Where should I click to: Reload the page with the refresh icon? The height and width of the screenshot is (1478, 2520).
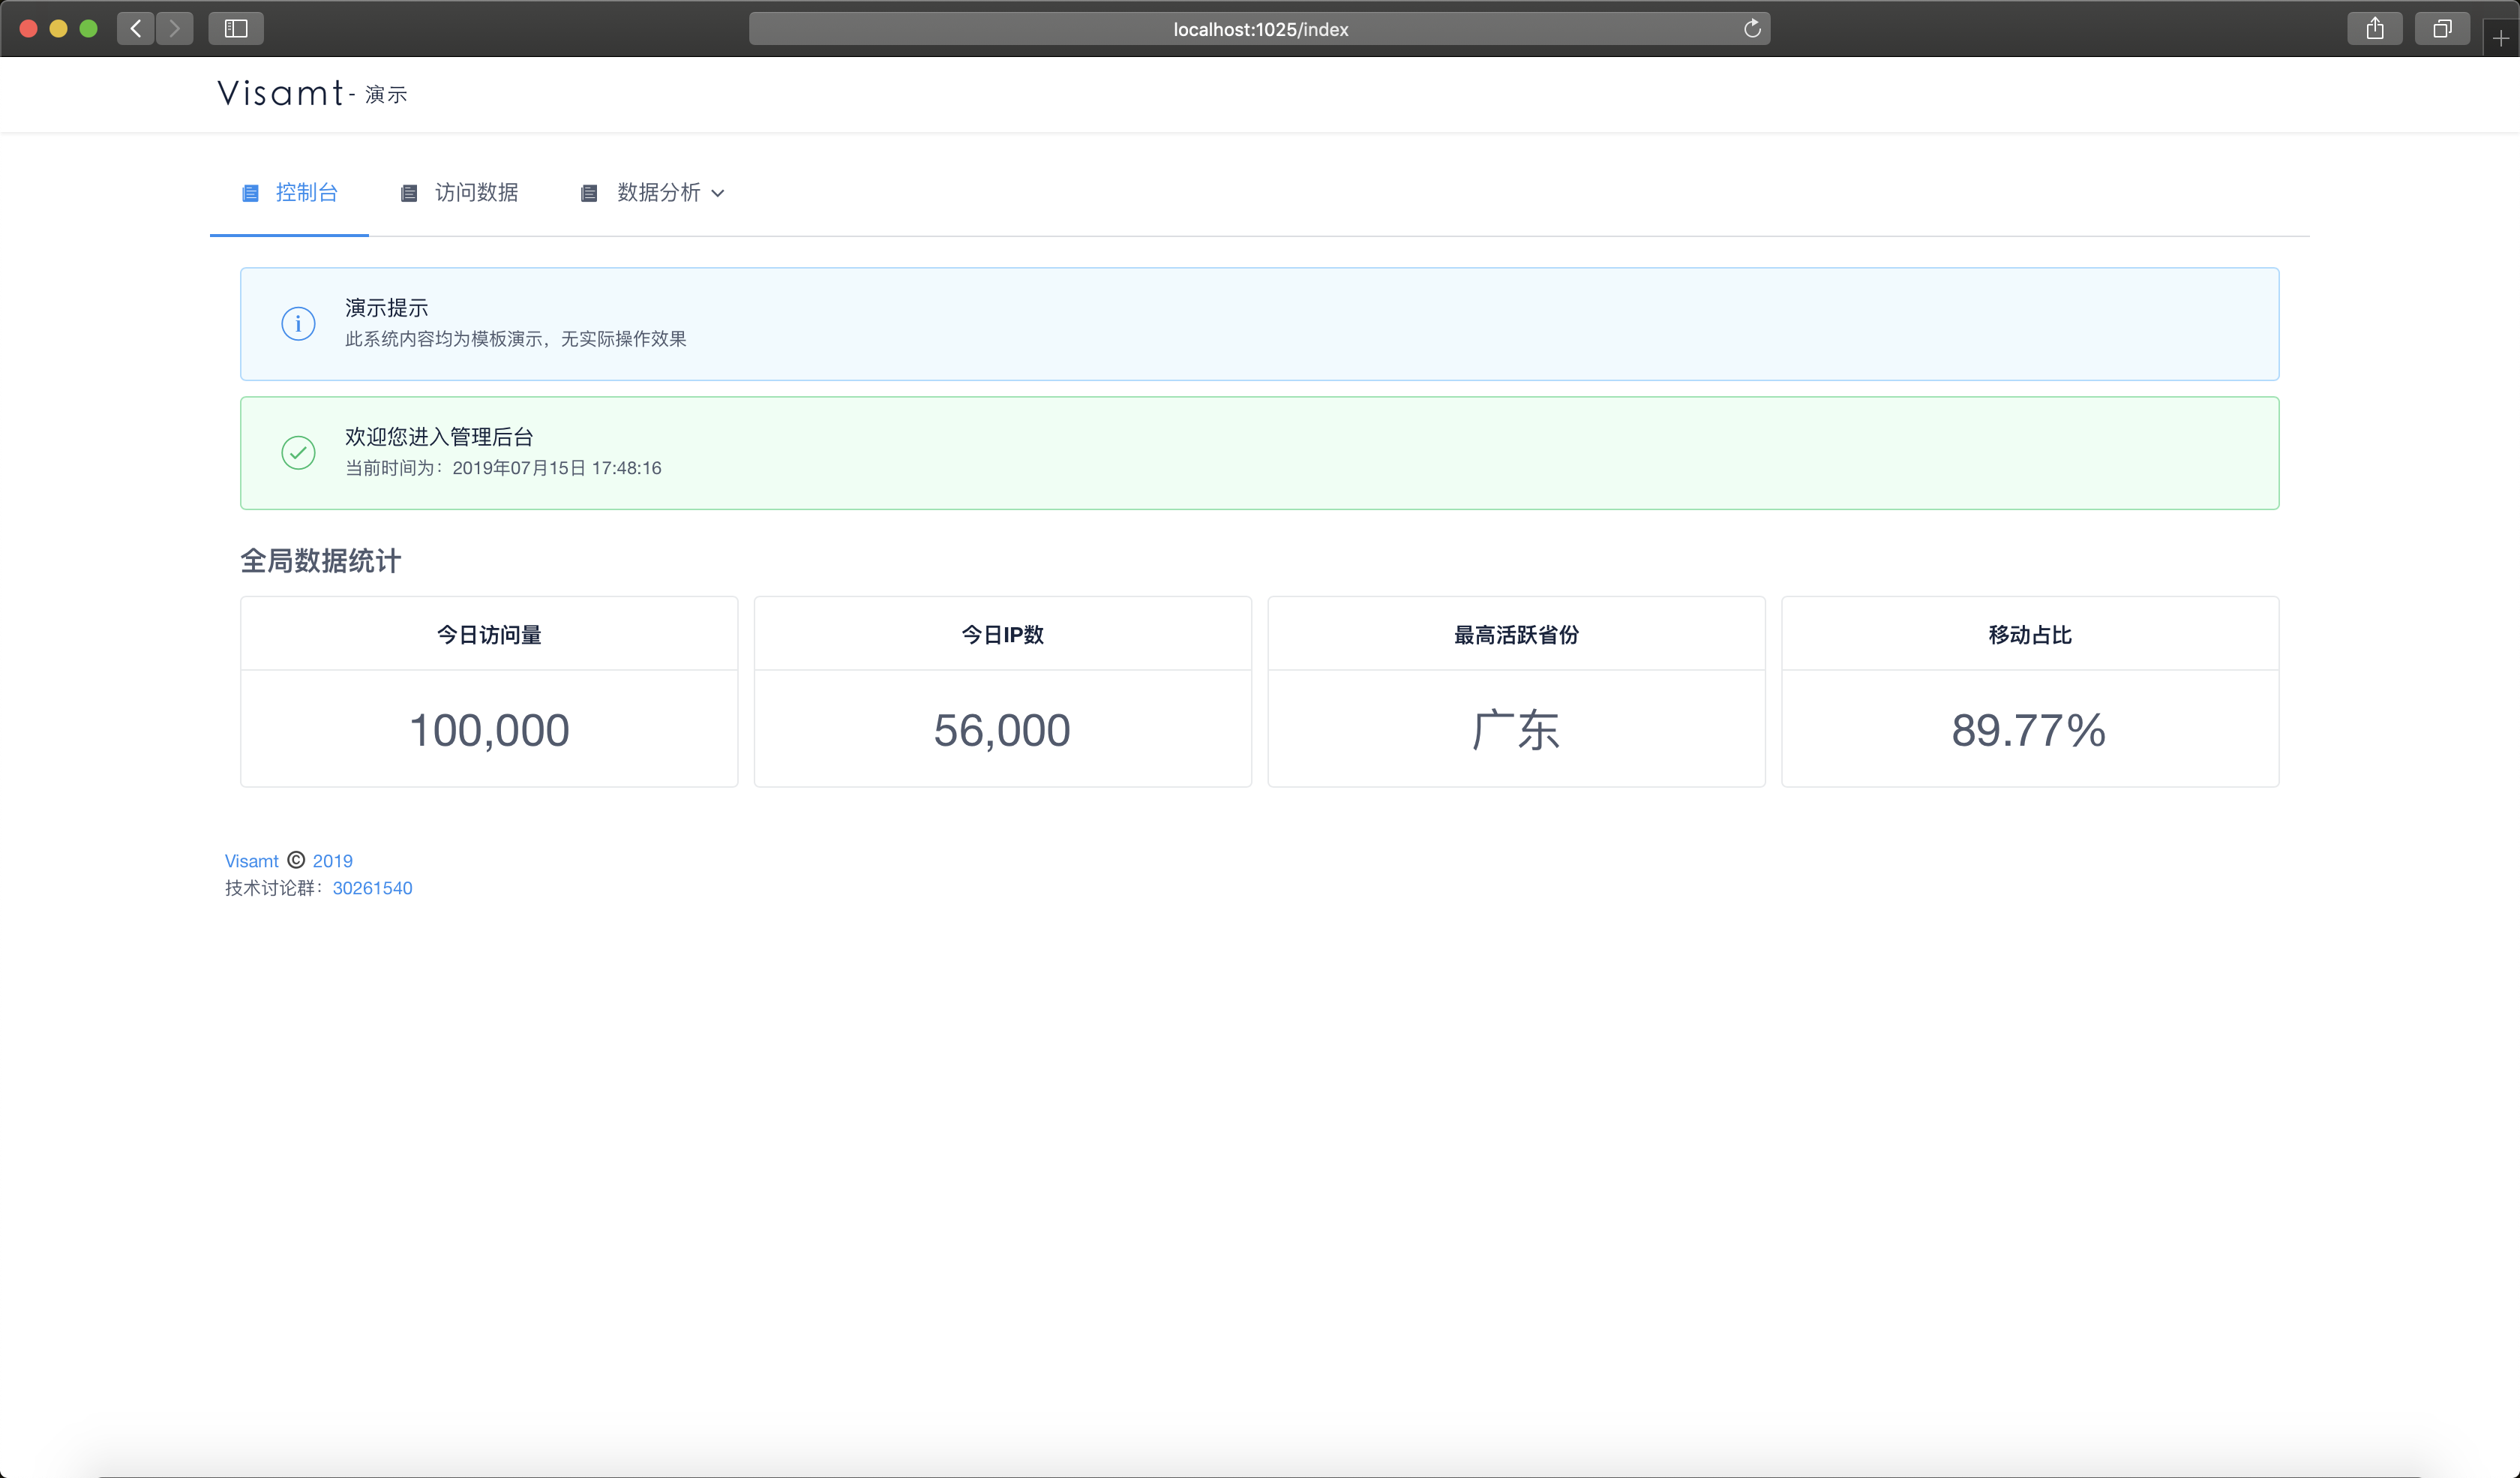point(1752,29)
